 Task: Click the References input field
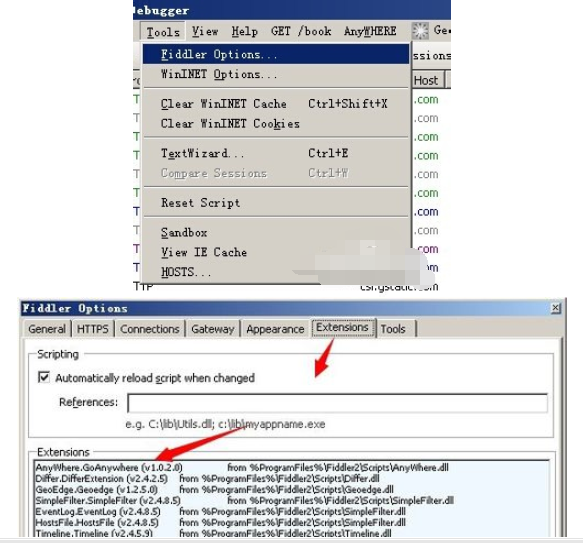tap(337, 403)
